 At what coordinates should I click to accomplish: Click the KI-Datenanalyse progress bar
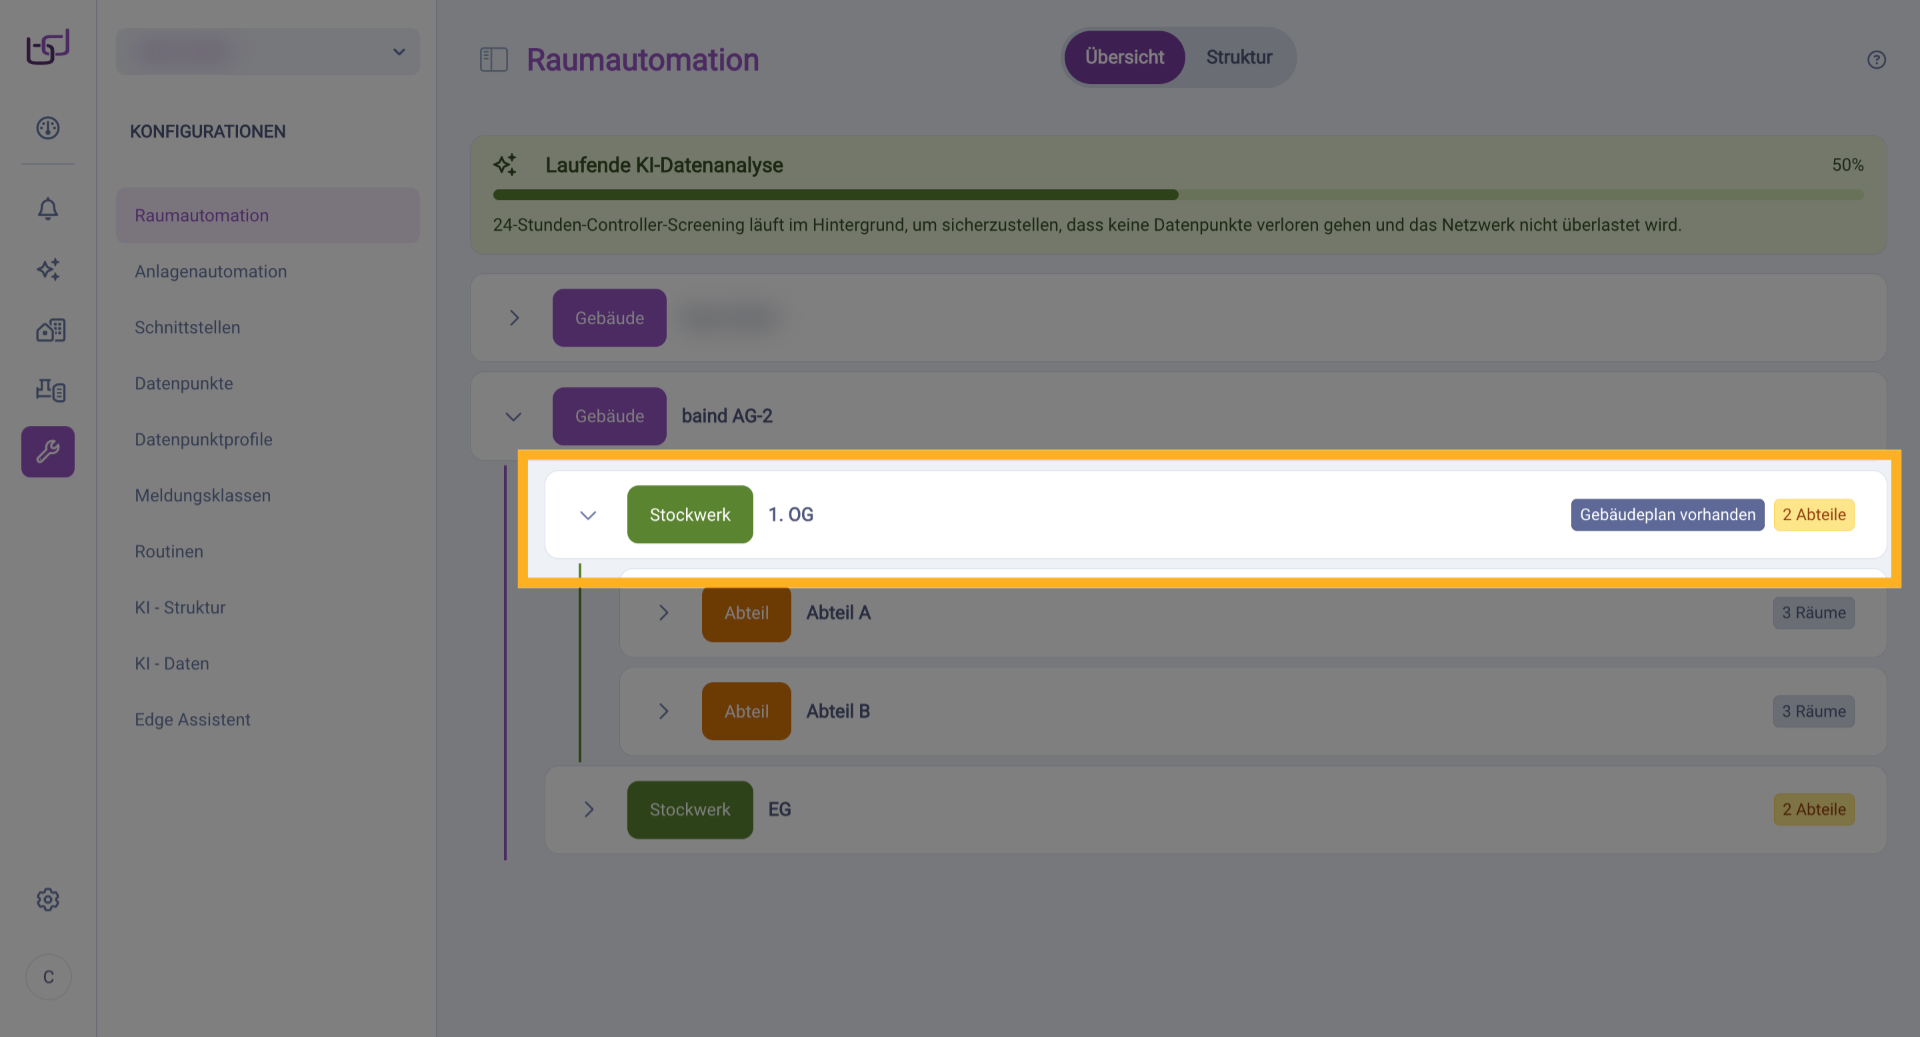(1178, 195)
